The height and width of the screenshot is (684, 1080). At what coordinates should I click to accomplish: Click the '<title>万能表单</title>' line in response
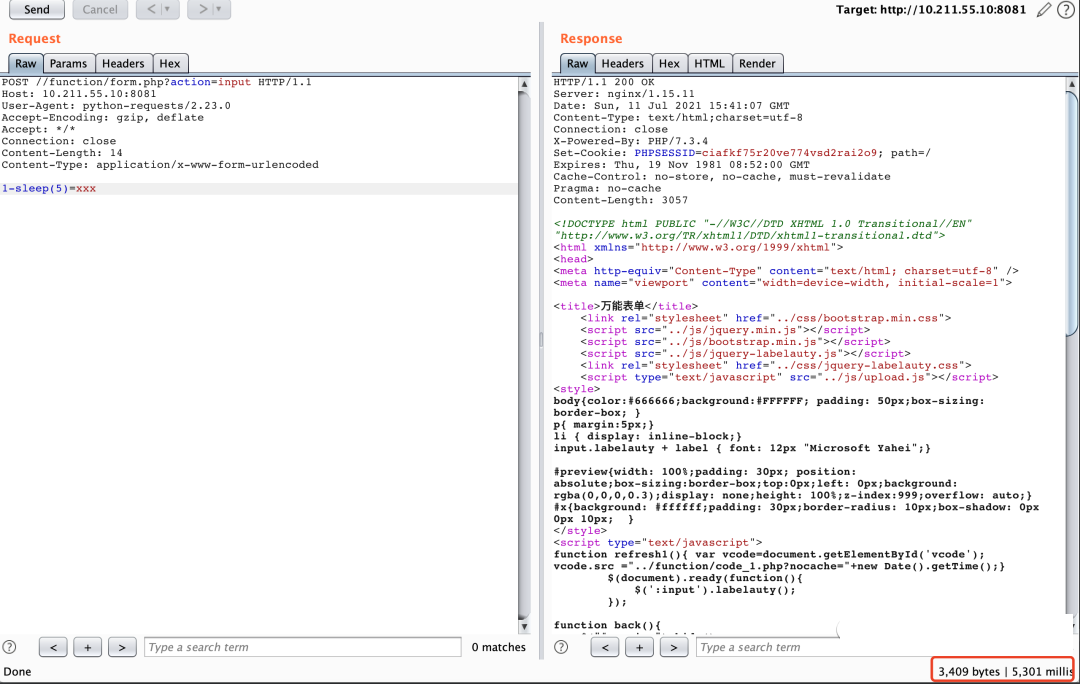pos(626,306)
